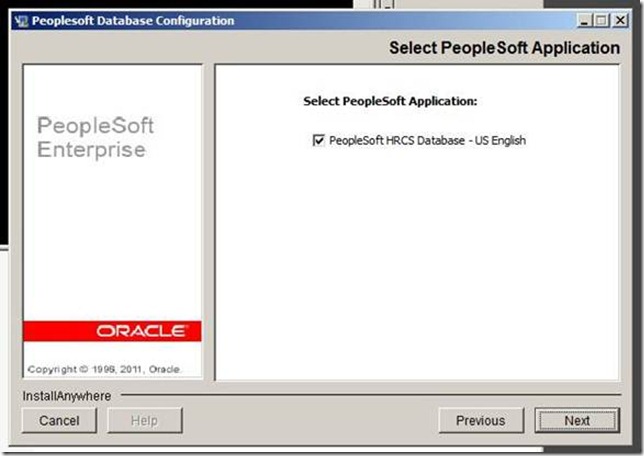644x456 pixels.
Task: Go to the Next installer step
Action: coord(577,420)
